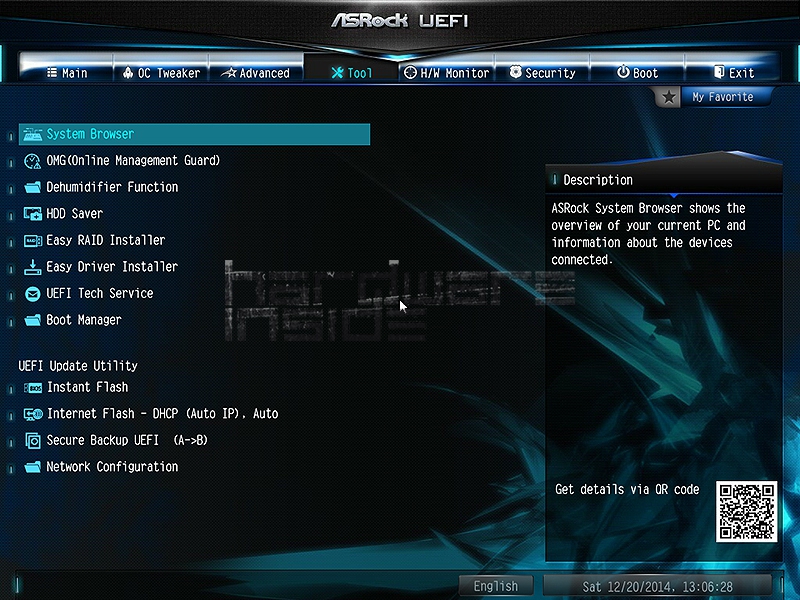Click the My Favorite button
Image resolution: width=800 pixels, height=600 pixels.
click(722, 97)
